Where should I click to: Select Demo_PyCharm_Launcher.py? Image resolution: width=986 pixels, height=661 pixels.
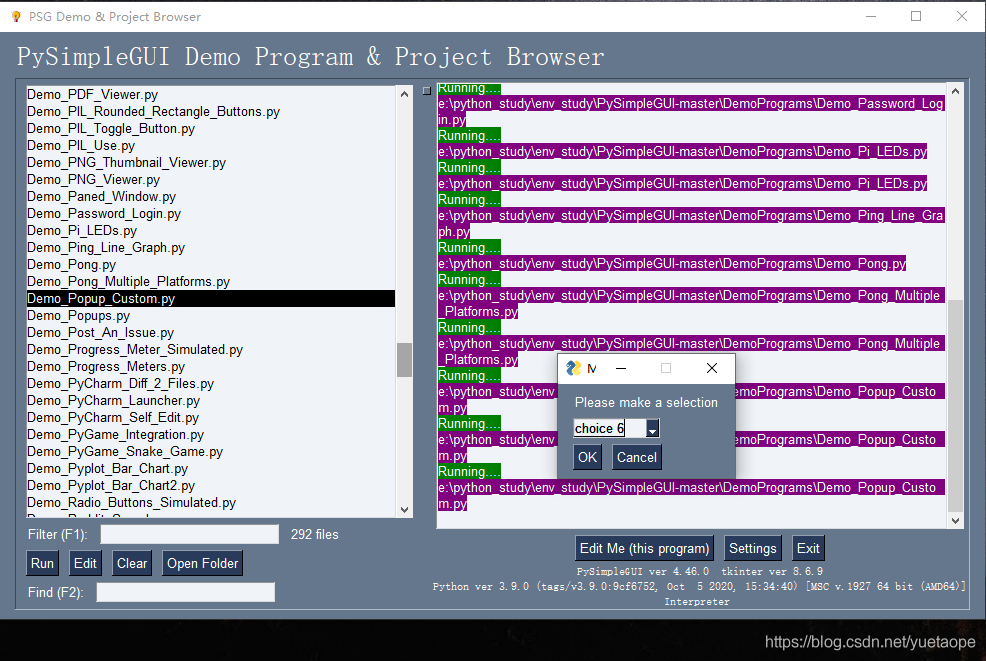click(x=211, y=400)
